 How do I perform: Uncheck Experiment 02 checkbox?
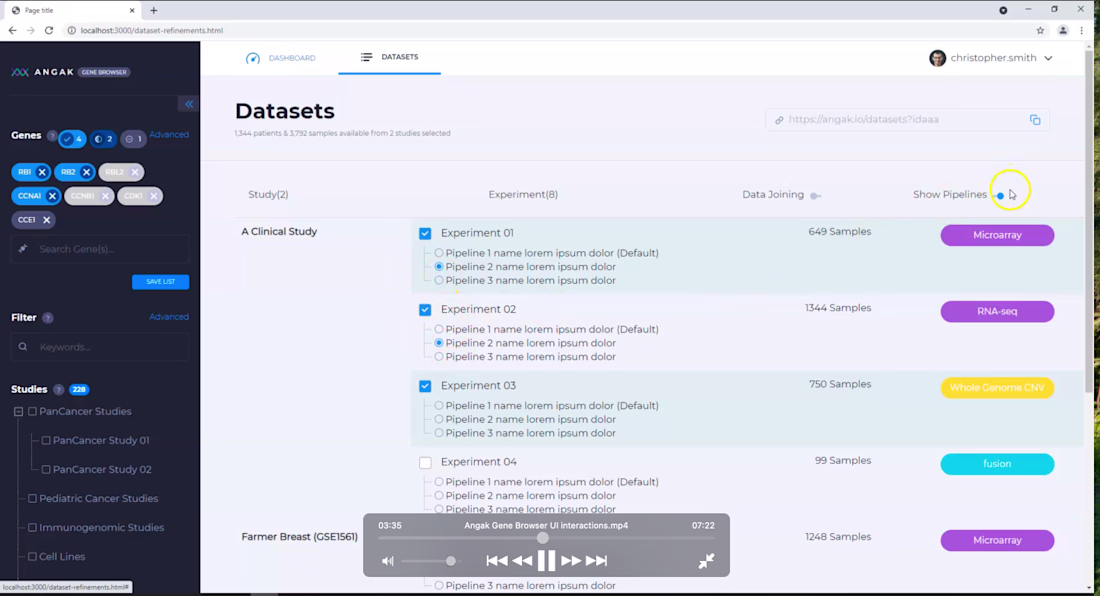pyautogui.click(x=425, y=310)
